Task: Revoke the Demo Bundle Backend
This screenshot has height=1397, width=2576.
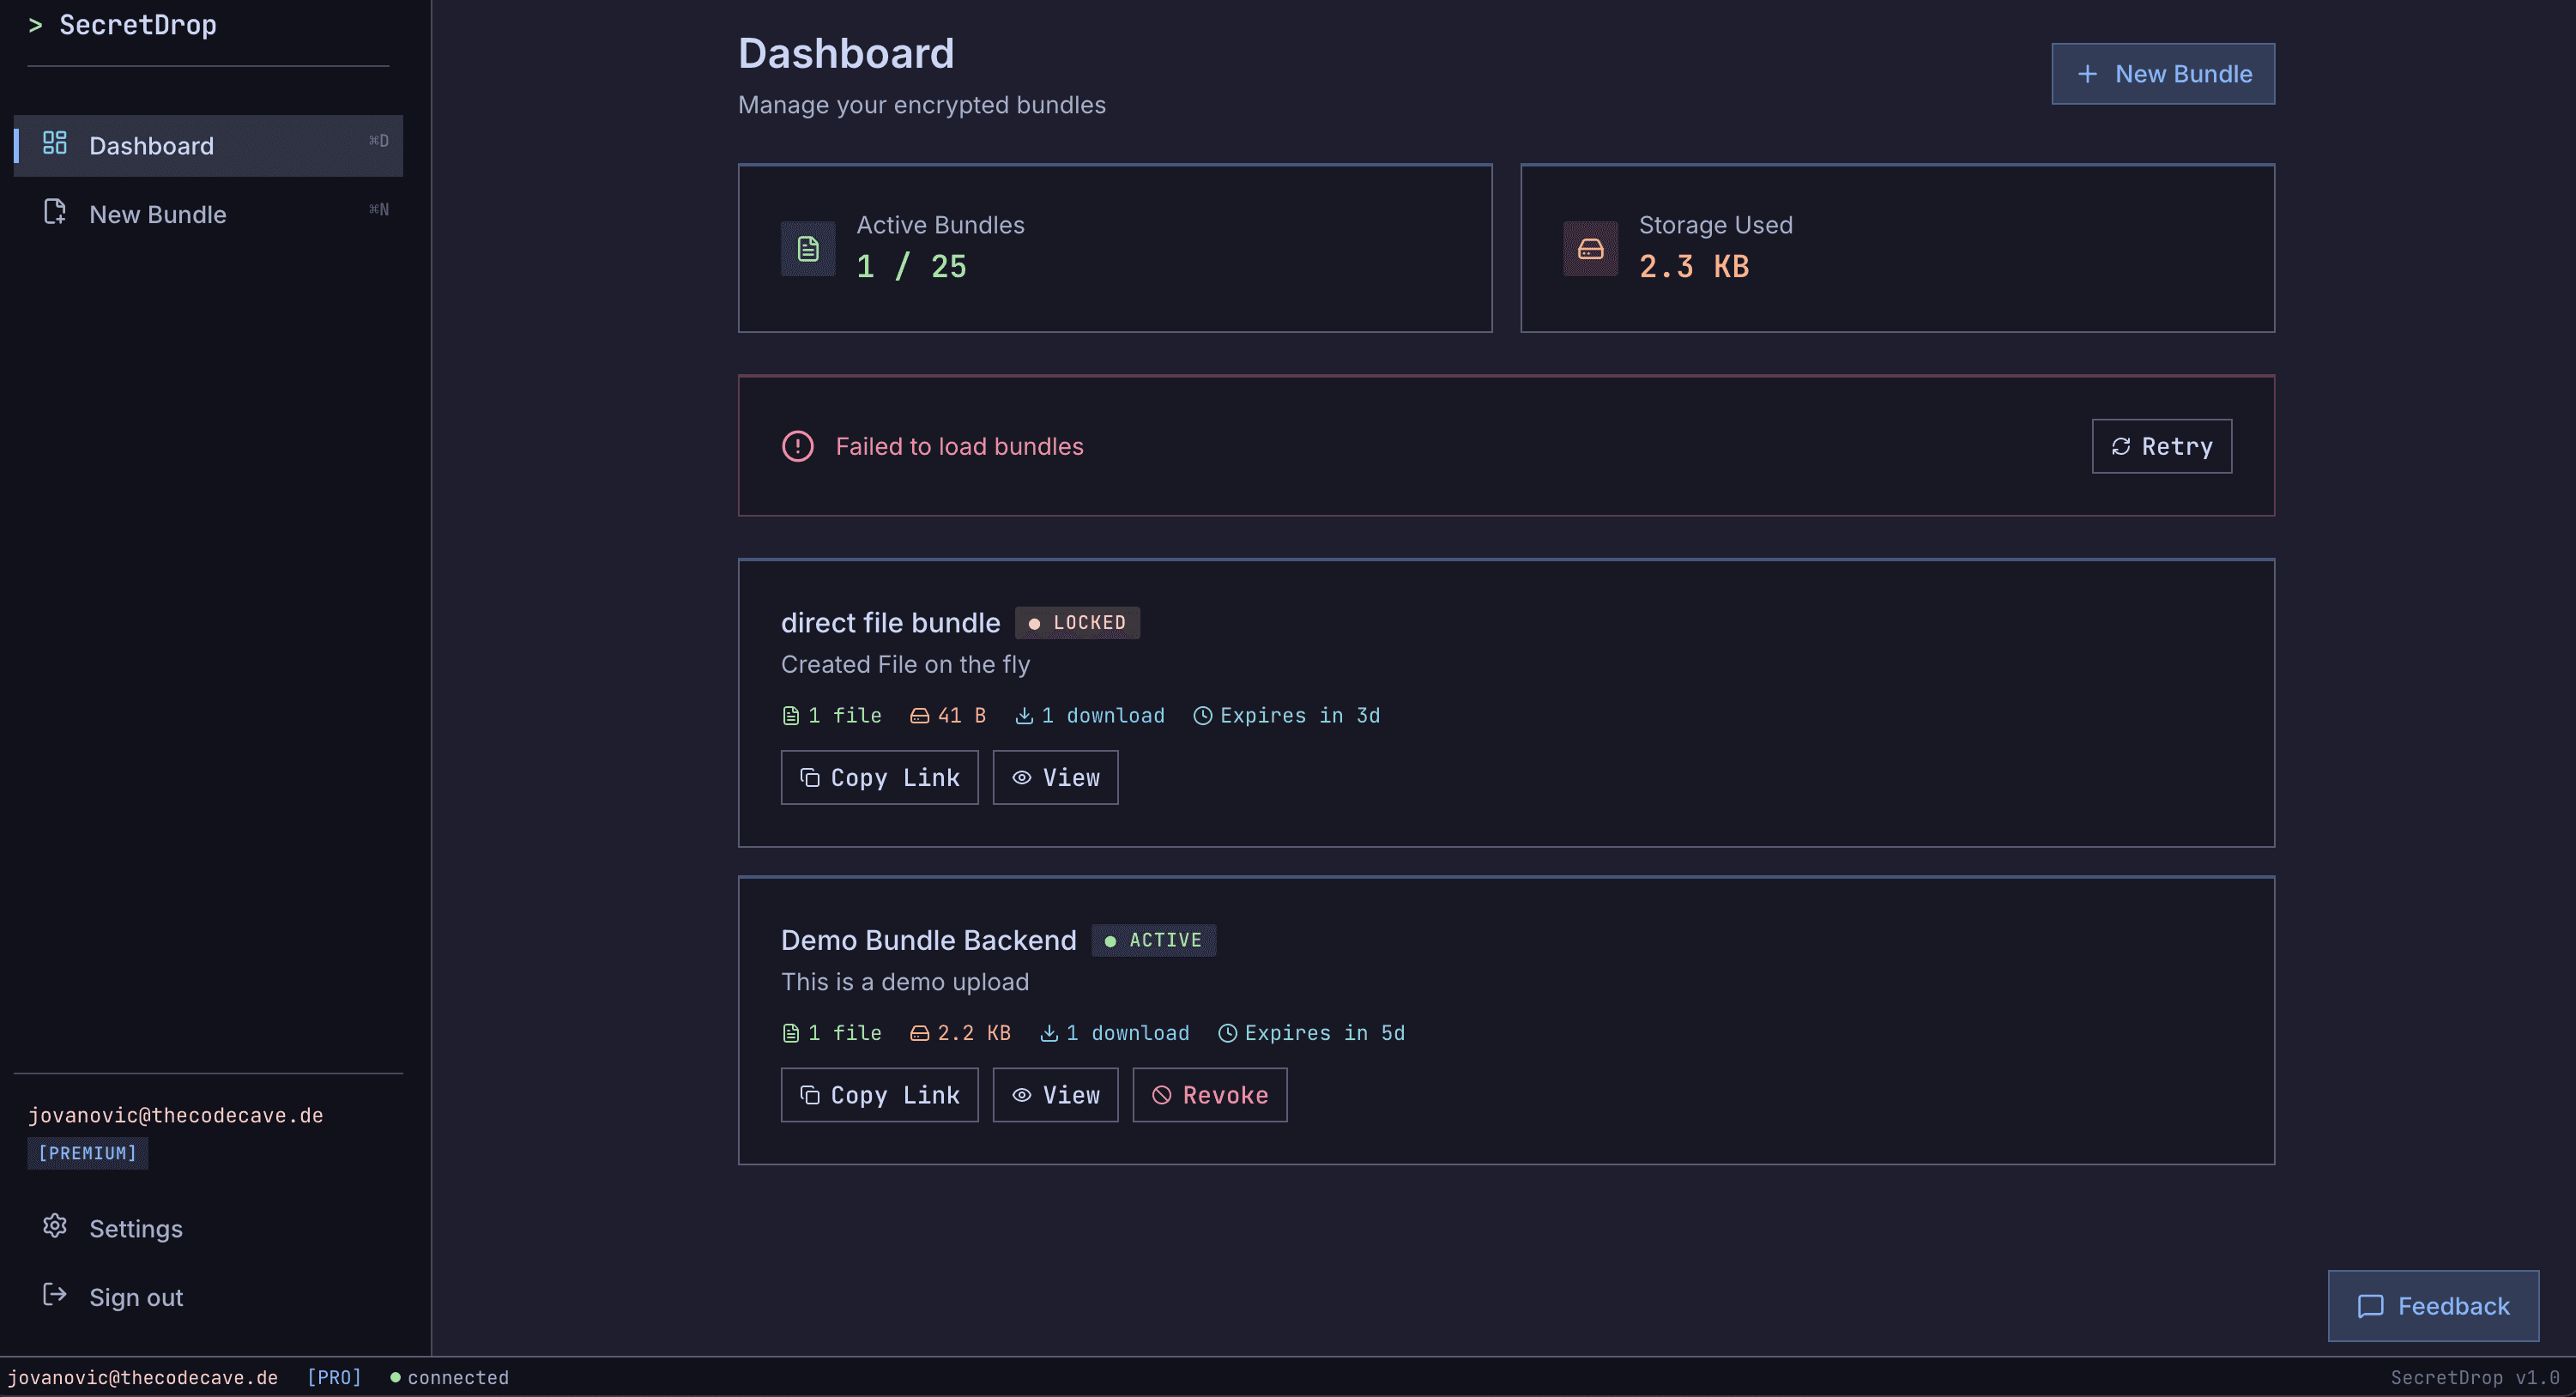Action: click(1209, 1095)
